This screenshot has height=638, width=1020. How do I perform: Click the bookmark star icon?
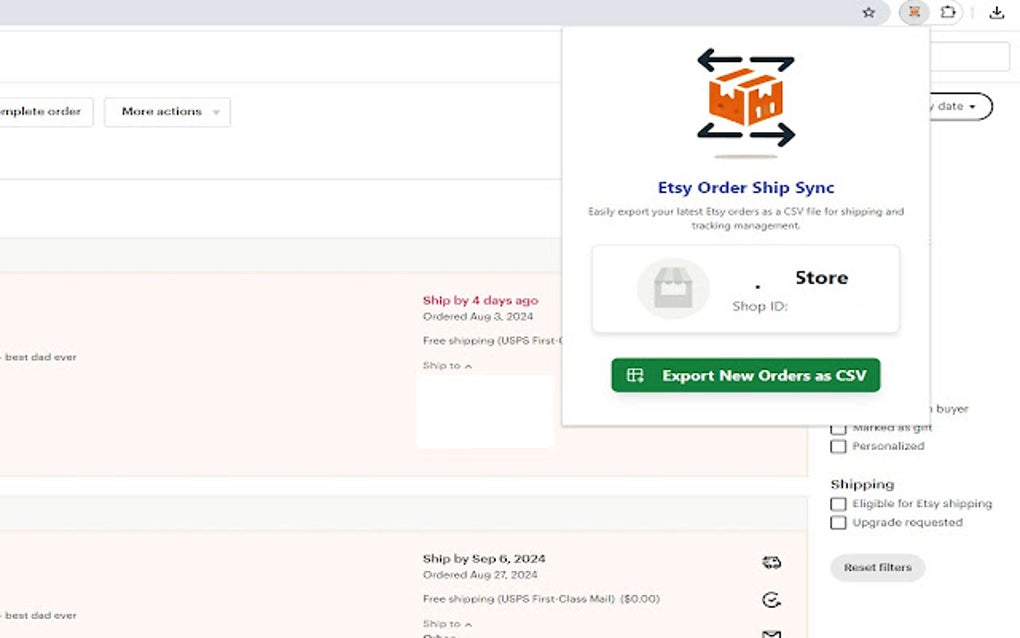[869, 13]
